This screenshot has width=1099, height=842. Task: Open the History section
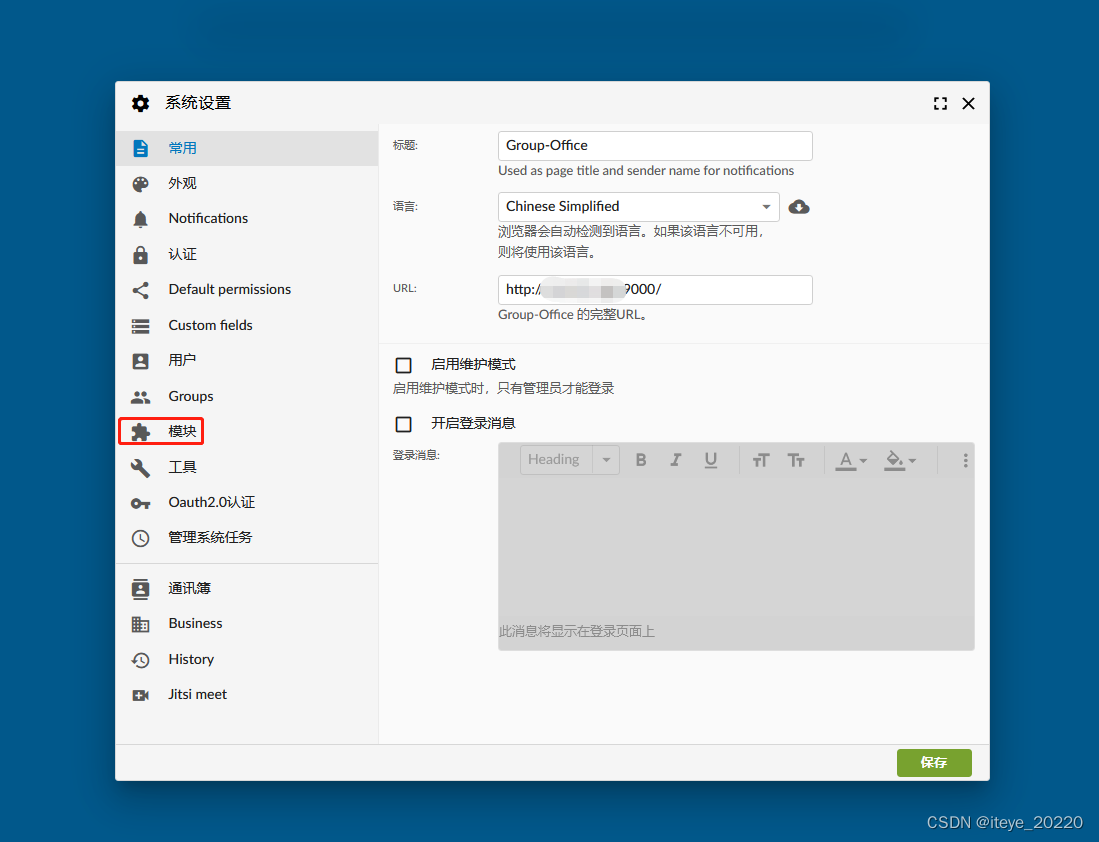[247, 659]
